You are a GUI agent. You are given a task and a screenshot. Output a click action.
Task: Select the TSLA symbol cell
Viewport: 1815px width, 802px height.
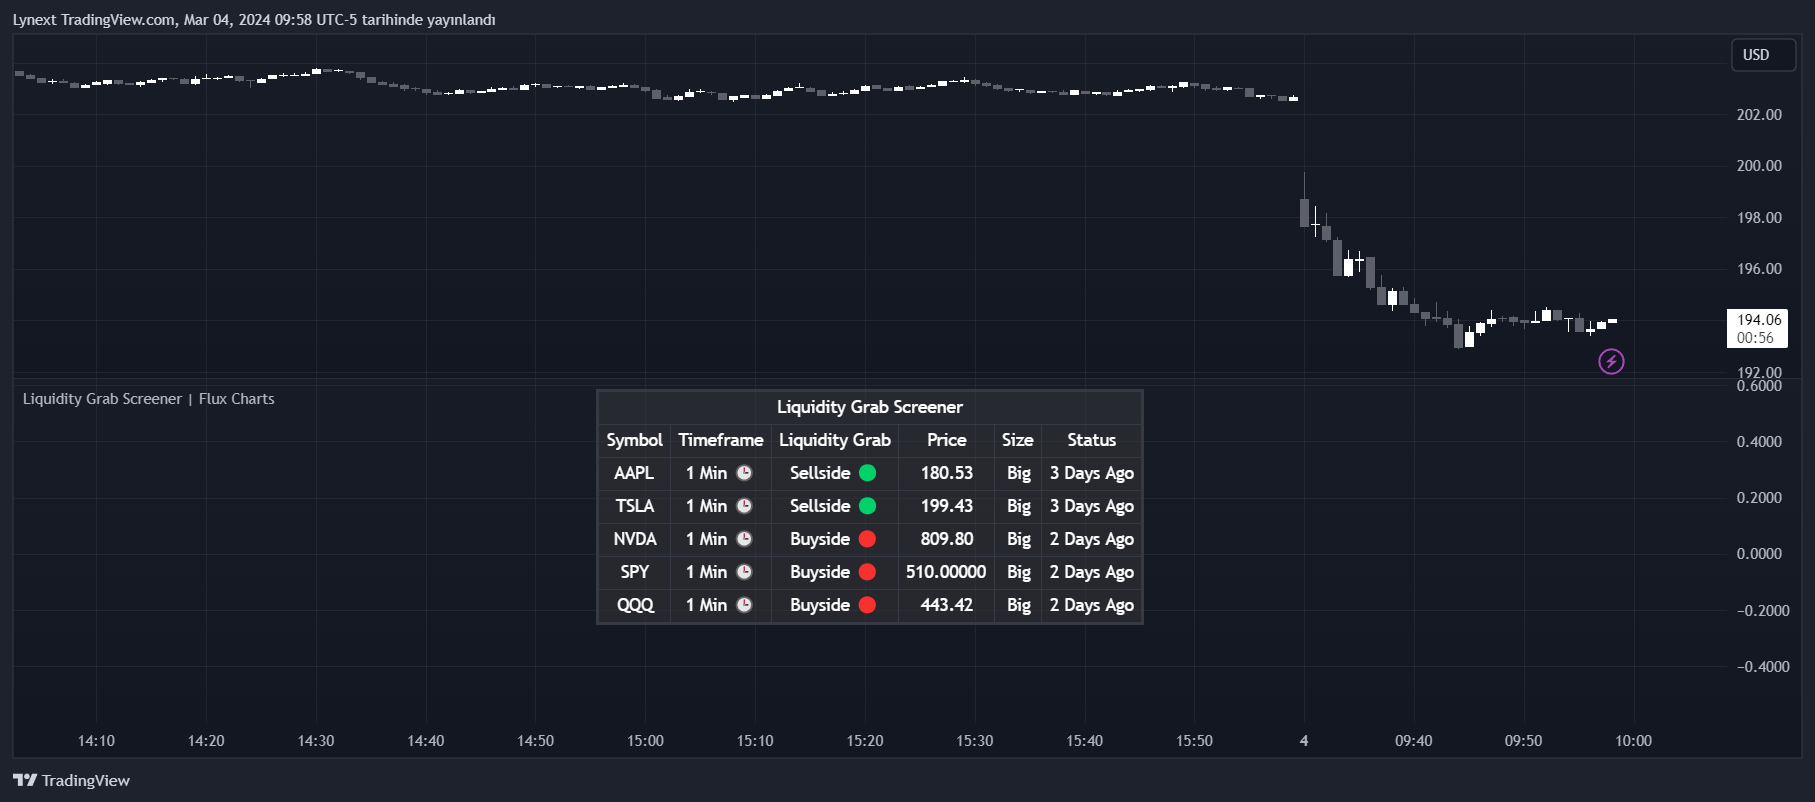[x=634, y=506]
